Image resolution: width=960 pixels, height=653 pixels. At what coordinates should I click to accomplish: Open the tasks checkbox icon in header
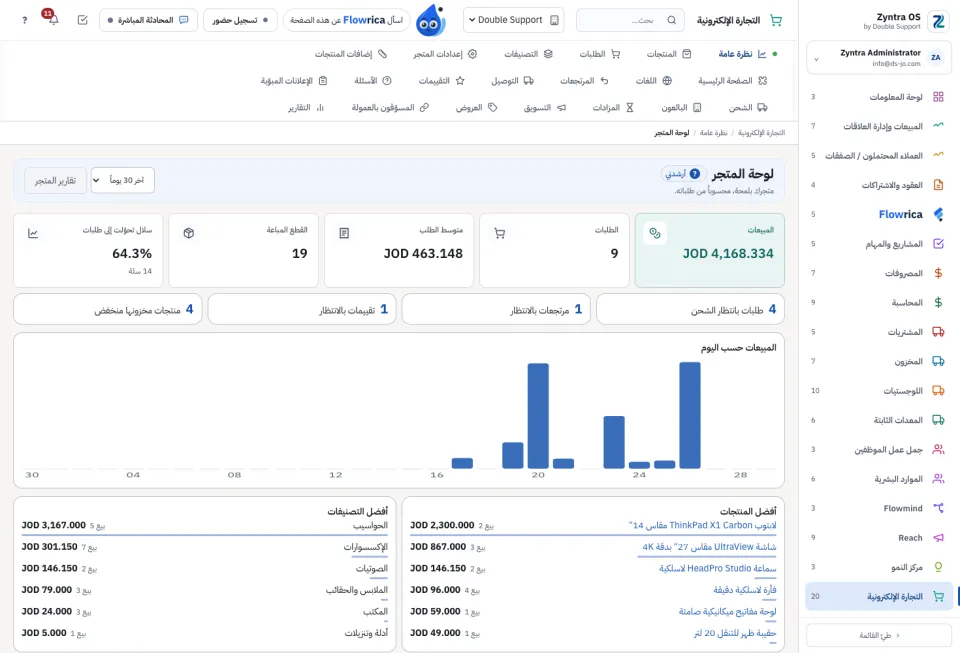coord(83,20)
